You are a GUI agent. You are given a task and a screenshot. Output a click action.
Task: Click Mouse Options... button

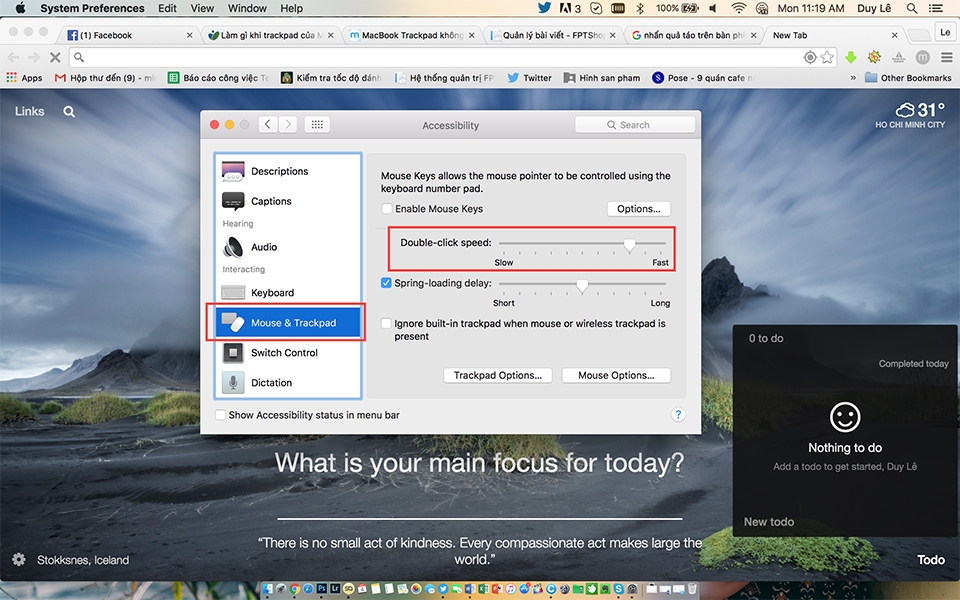(x=616, y=375)
